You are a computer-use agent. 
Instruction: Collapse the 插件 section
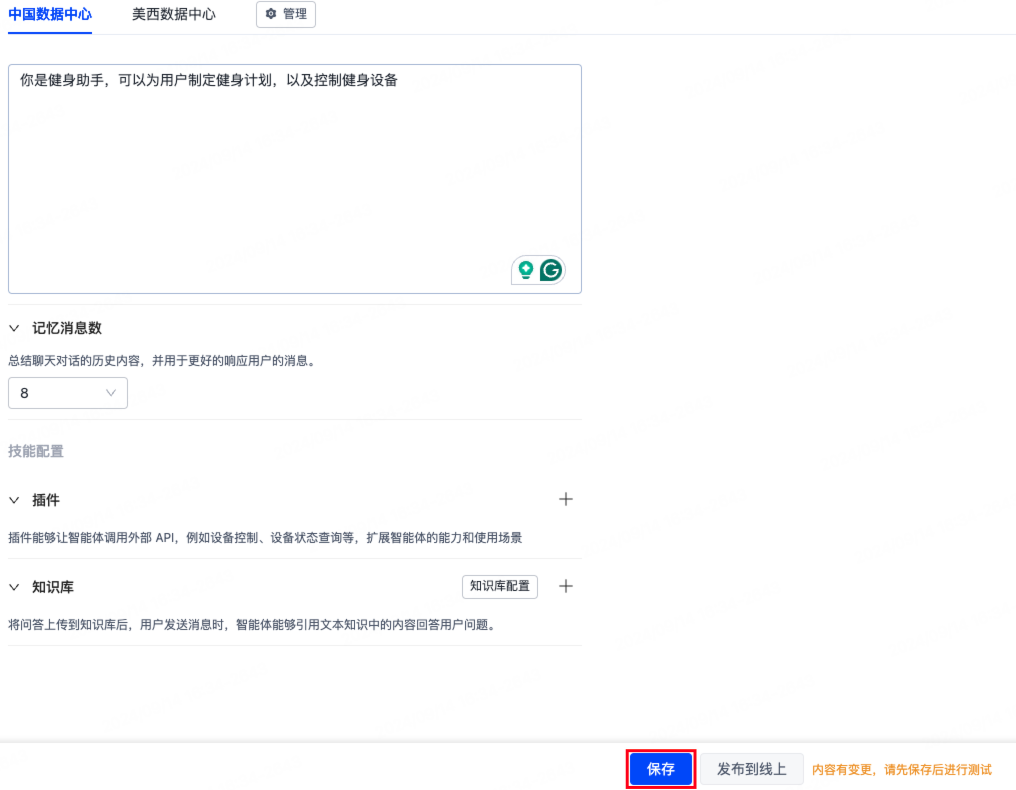tap(13, 499)
